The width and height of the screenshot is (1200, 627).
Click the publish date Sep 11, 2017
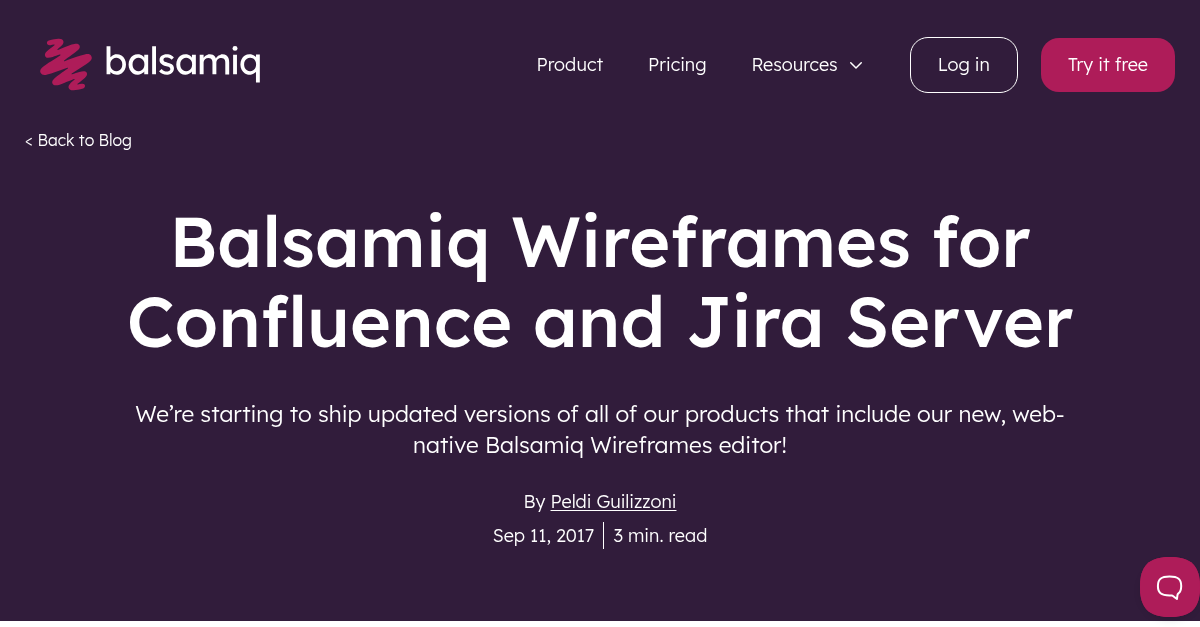[x=543, y=536]
